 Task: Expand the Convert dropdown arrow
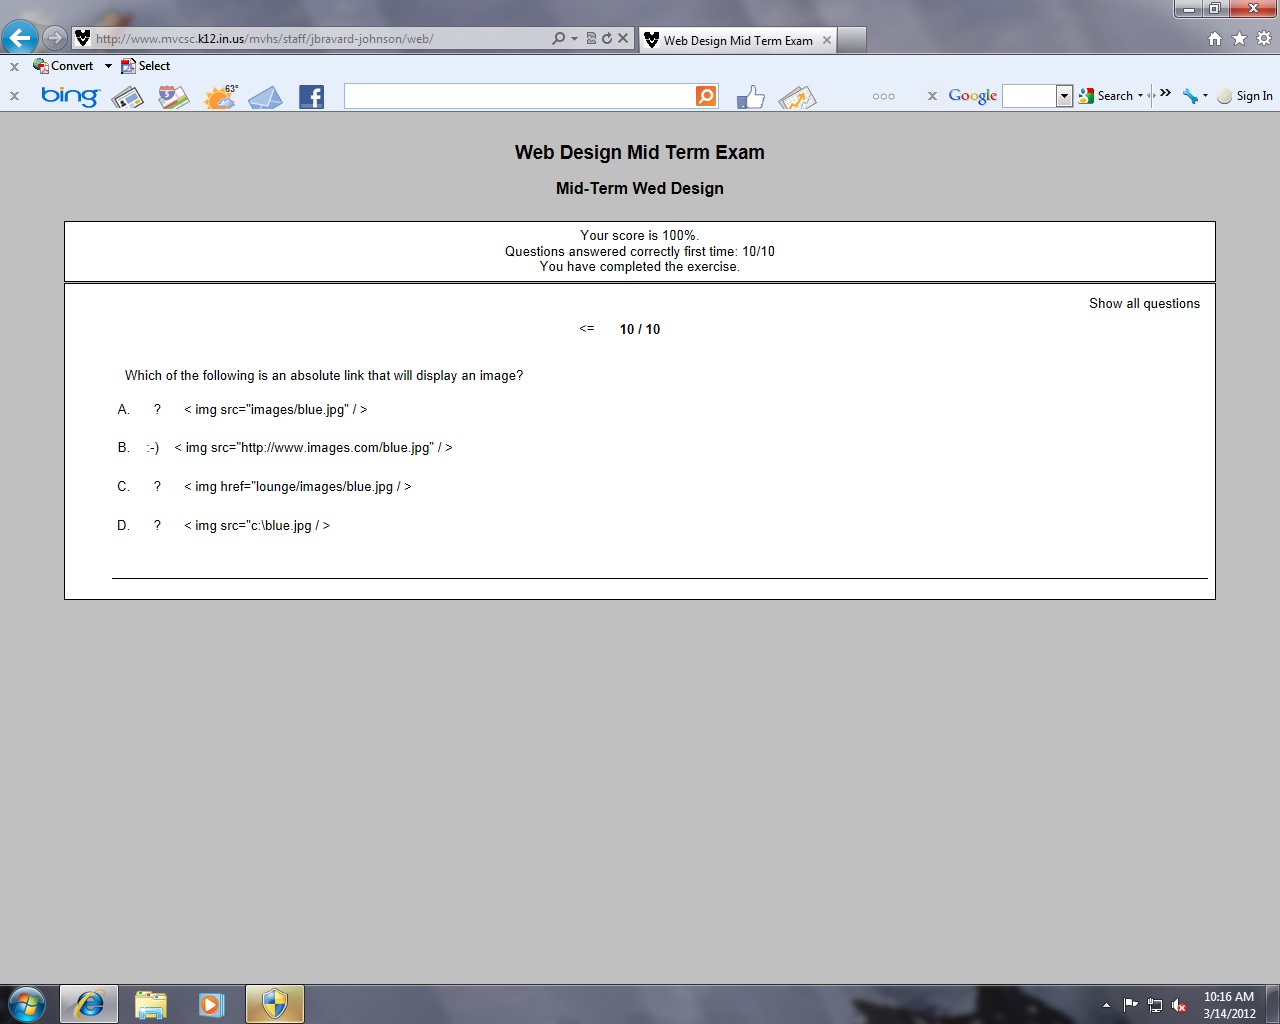pos(108,66)
